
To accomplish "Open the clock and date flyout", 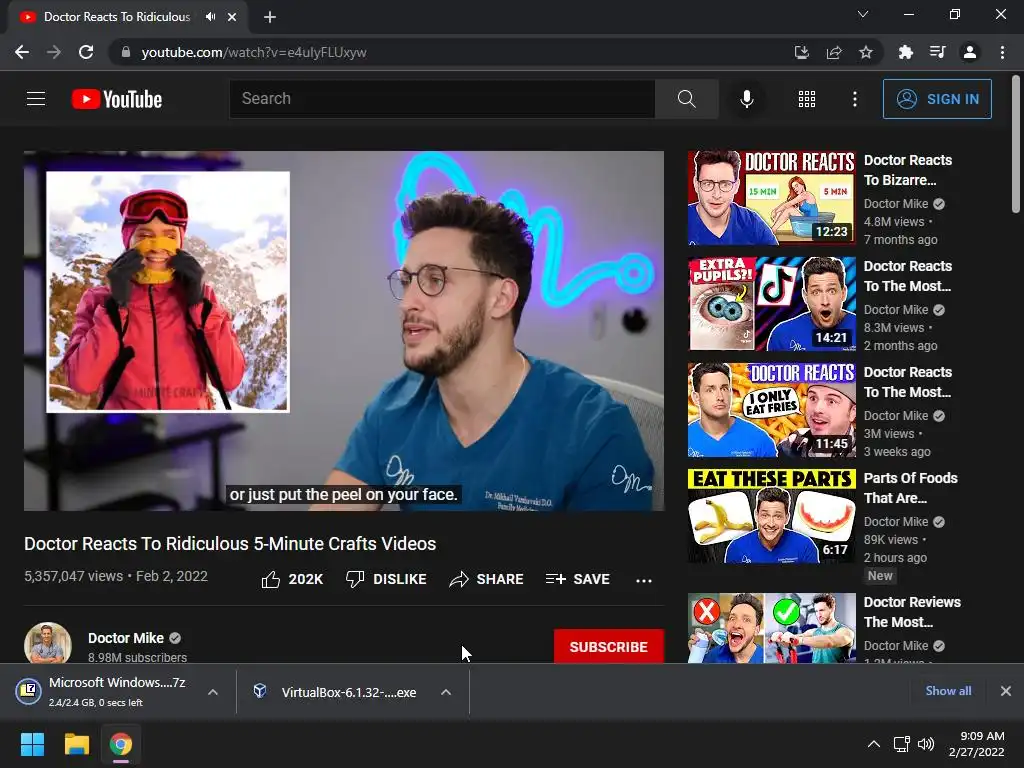I will click(x=976, y=744).
